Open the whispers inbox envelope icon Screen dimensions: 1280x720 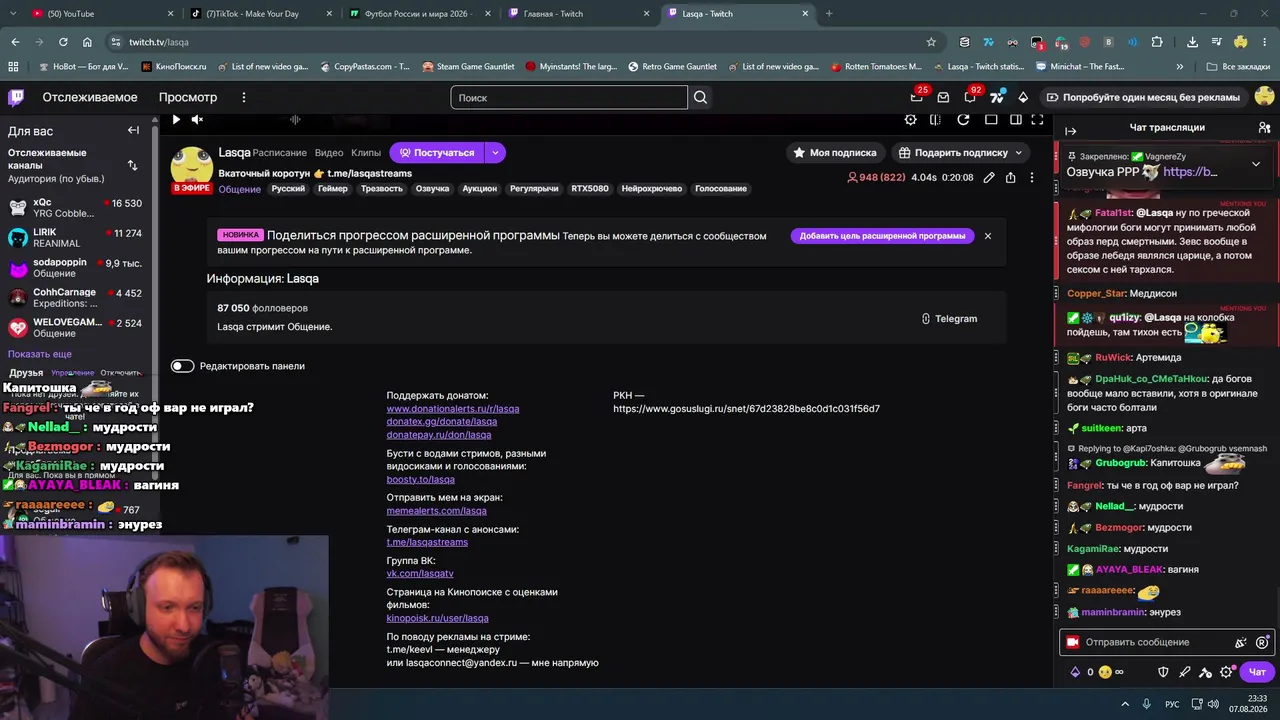(x=943, y=97)
